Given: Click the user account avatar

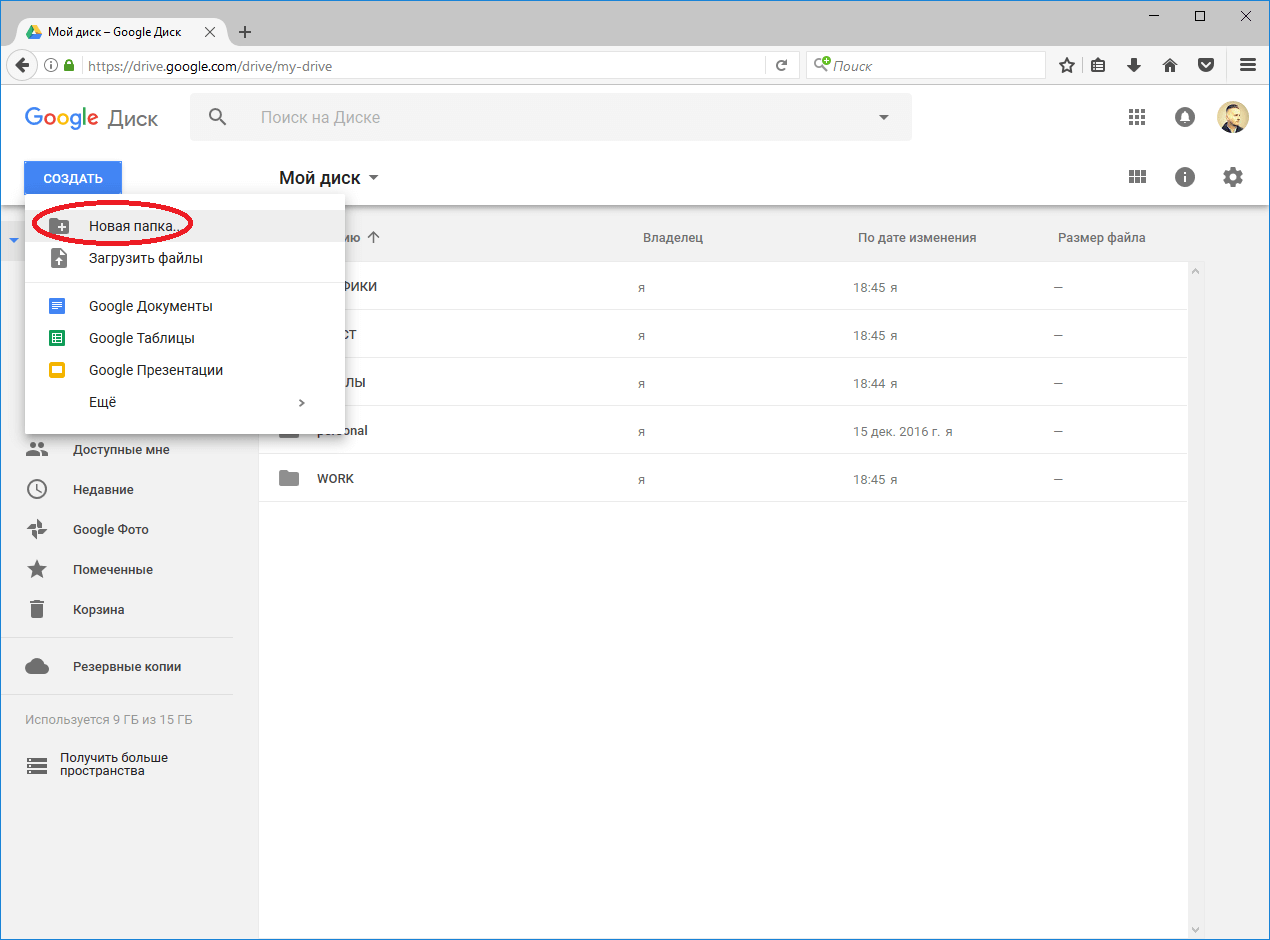Looking at the screenshot, I should click(1232, 117).
